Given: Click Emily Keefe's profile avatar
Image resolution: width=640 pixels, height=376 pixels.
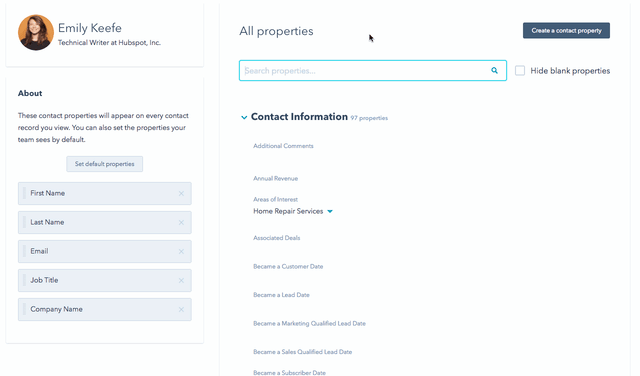Looking at the screenshot, I should [x=36, y=33].
